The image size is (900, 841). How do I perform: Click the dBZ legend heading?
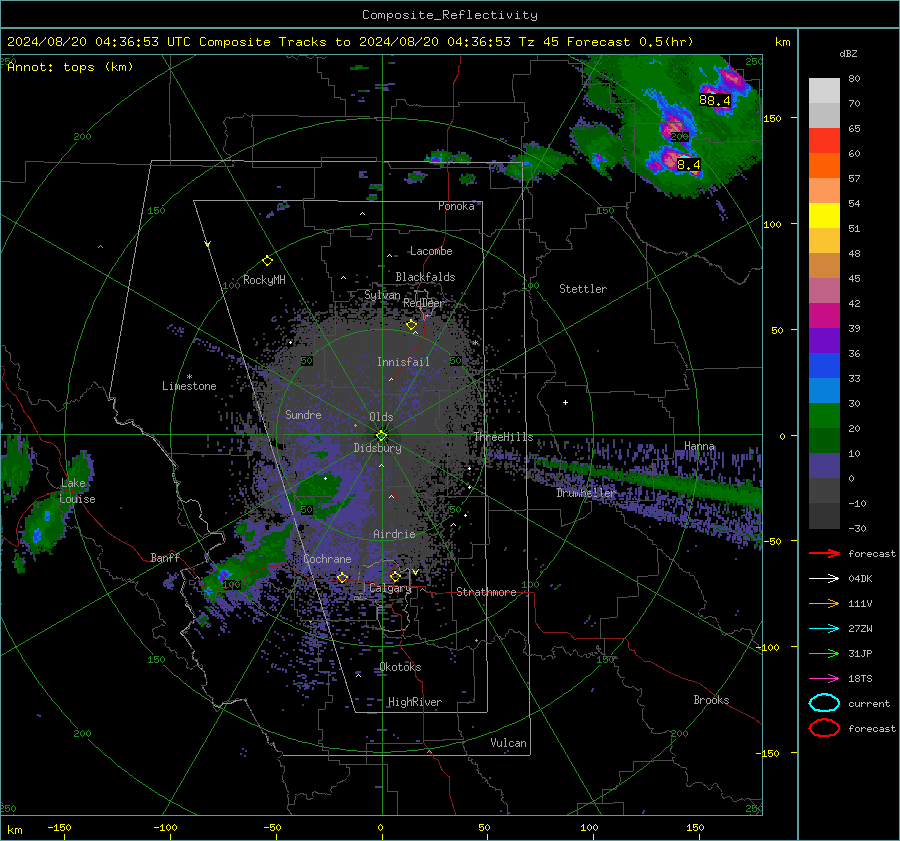point(848,54)
